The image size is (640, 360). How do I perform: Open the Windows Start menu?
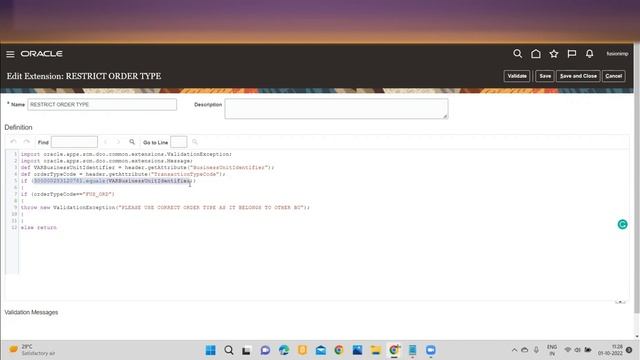[211, 350]
